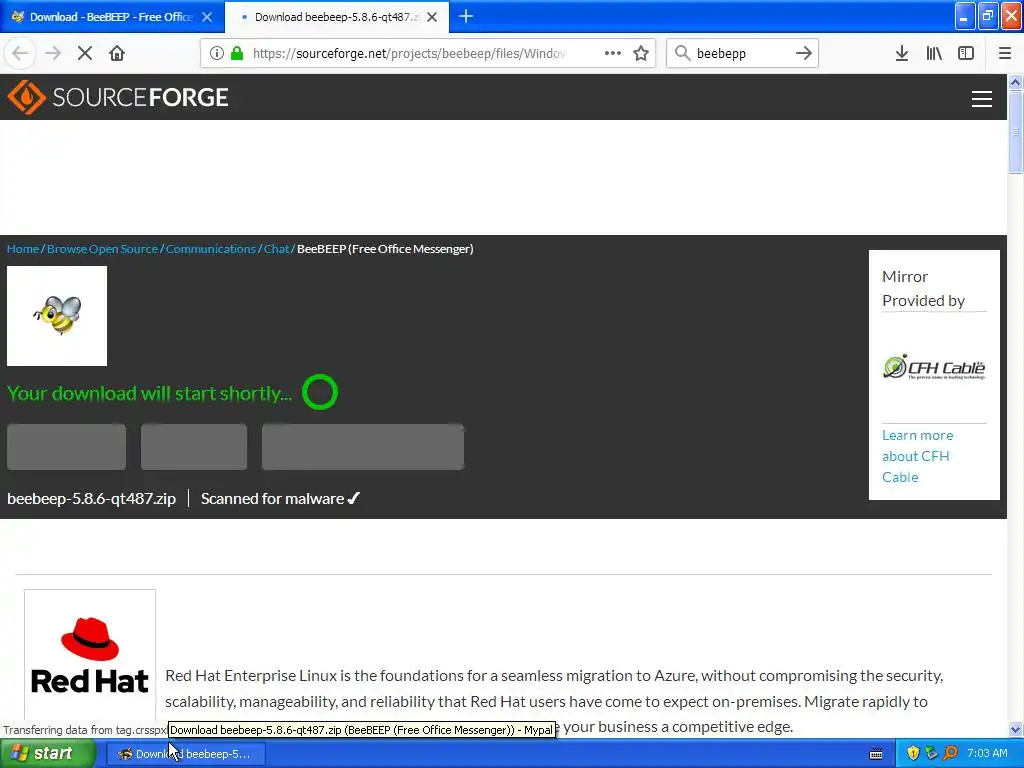The image size is (1024, 768).
Task: Open the library bookshelf icon
Action: pos(934,54)
